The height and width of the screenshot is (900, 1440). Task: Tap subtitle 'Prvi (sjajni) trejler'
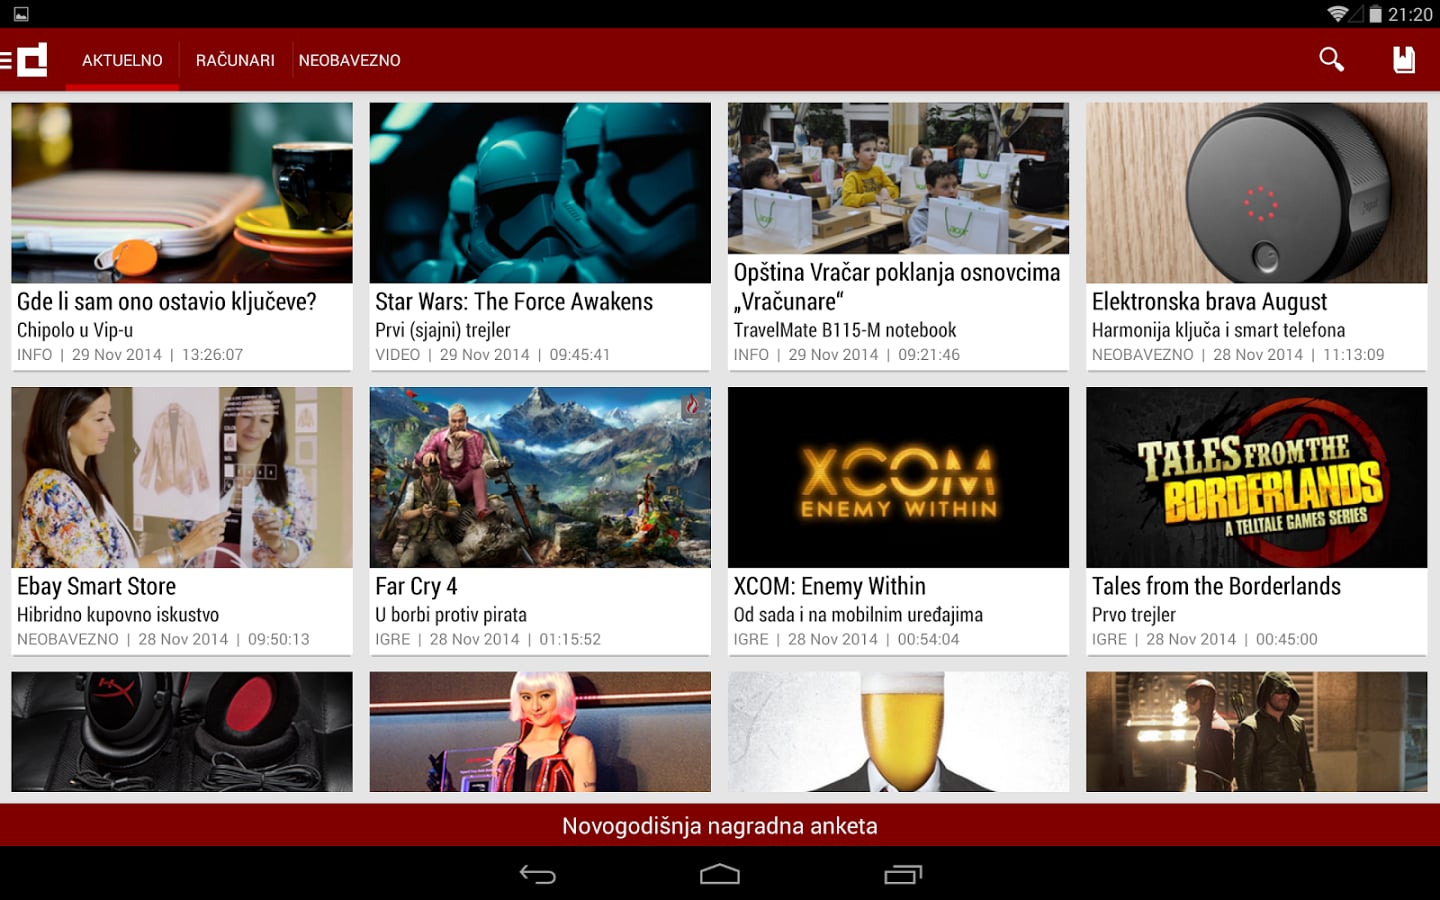click(x=443, y=330)
